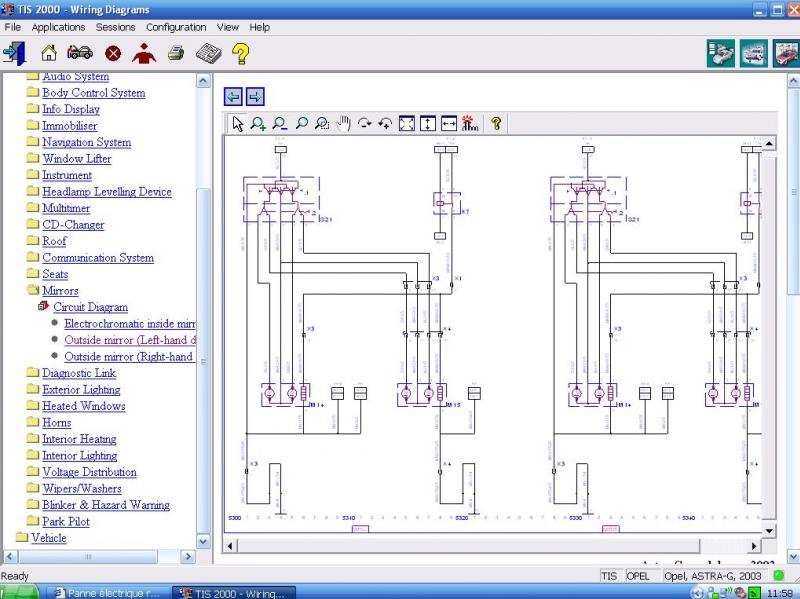This screenshot has height=599, width=800.
Task: Click tree panel vertical scrollbar thumb
Action: coord(203,361)
